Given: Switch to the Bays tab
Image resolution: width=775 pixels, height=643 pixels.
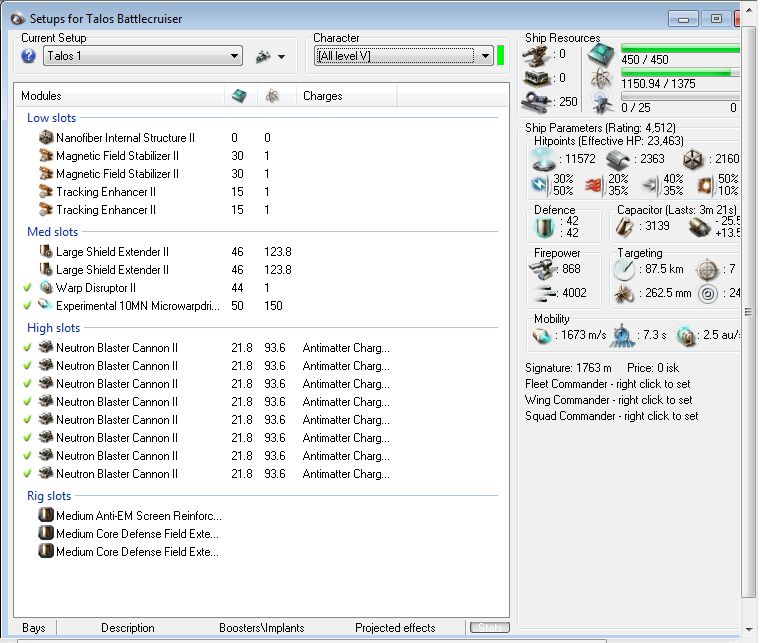Looking at the screenshot, I should point(34,628).
